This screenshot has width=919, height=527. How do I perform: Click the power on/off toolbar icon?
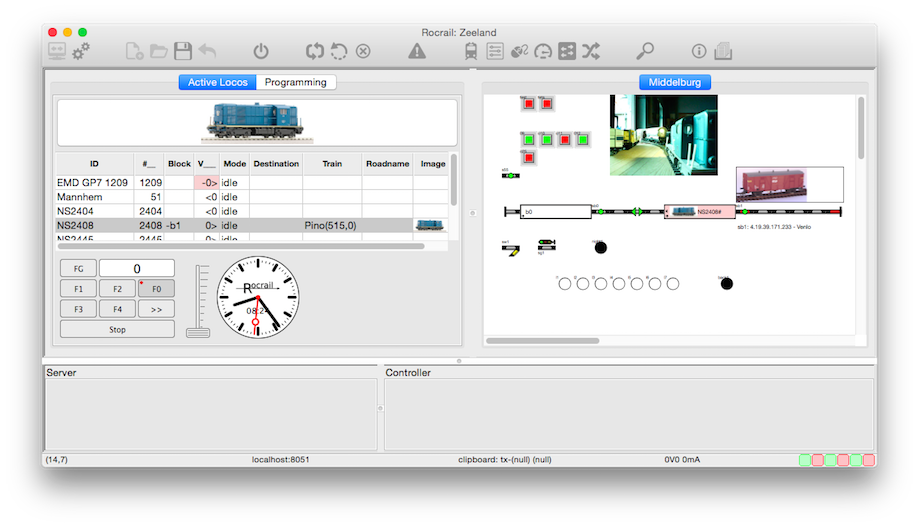261,51
